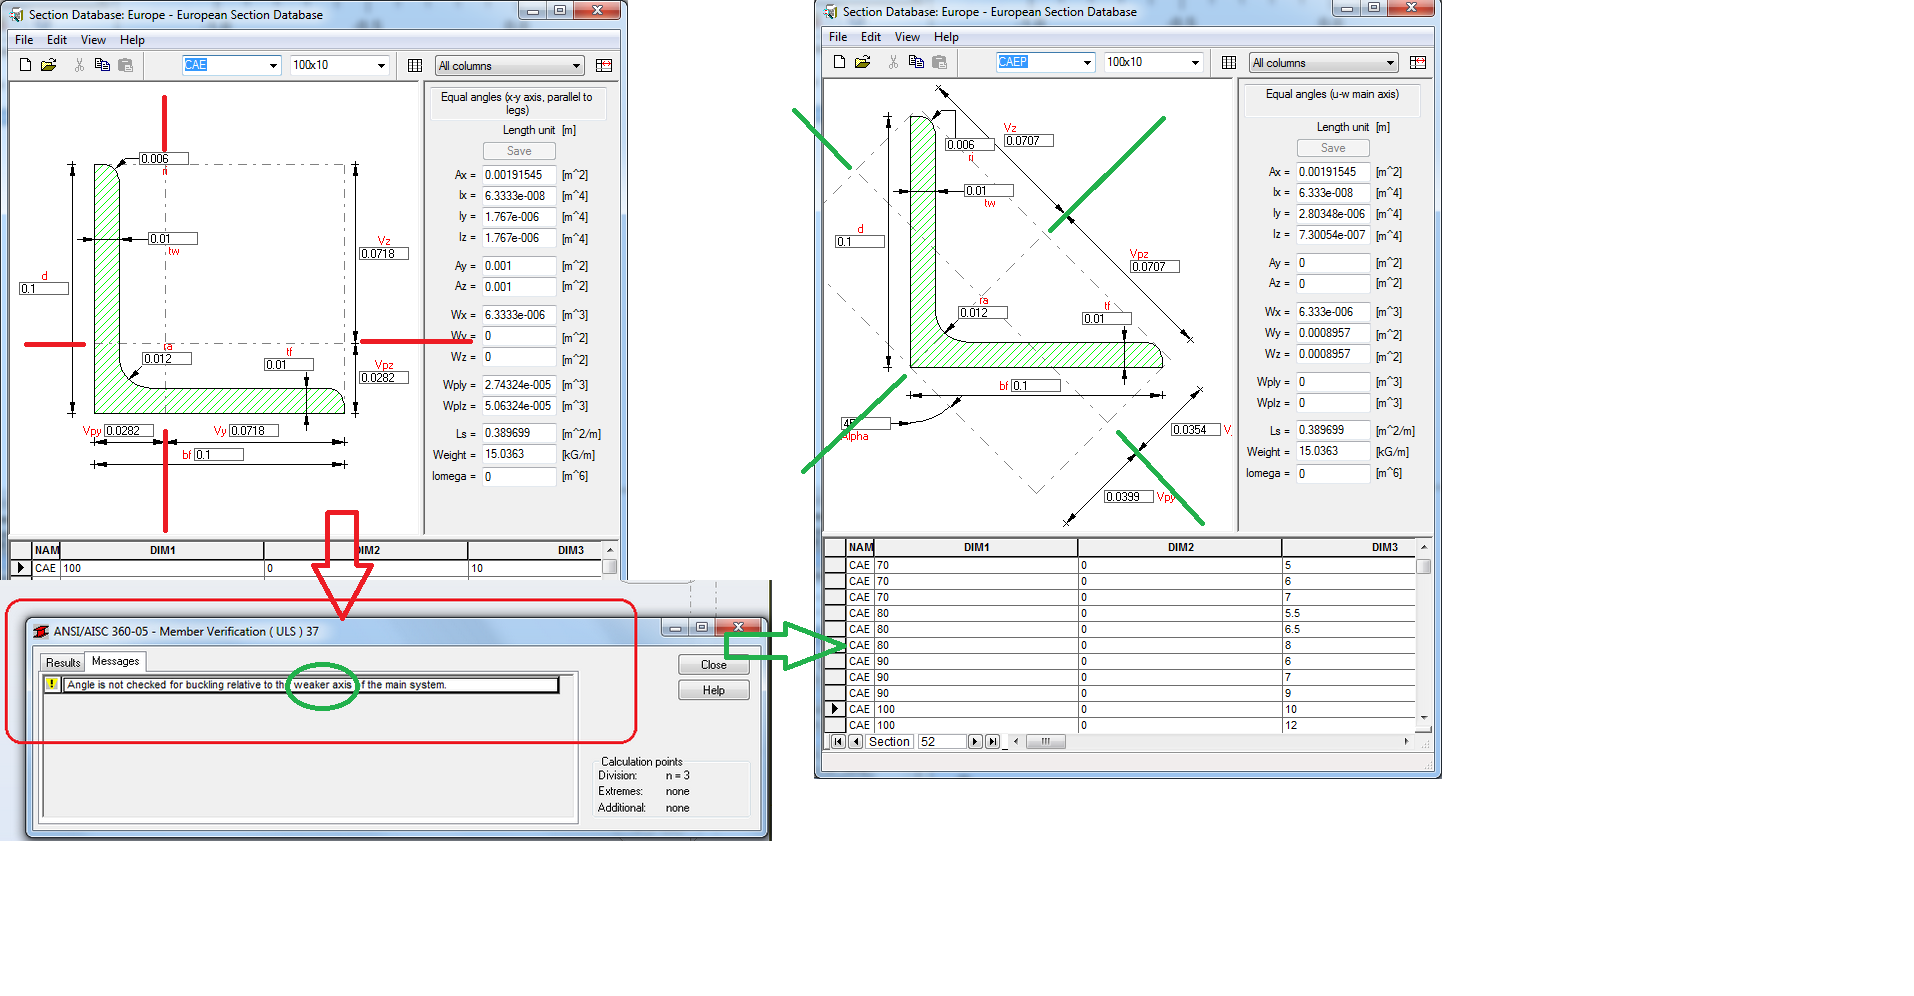
Task: Open the table grid icon in the CAEP window
Action: (1228, 61)
